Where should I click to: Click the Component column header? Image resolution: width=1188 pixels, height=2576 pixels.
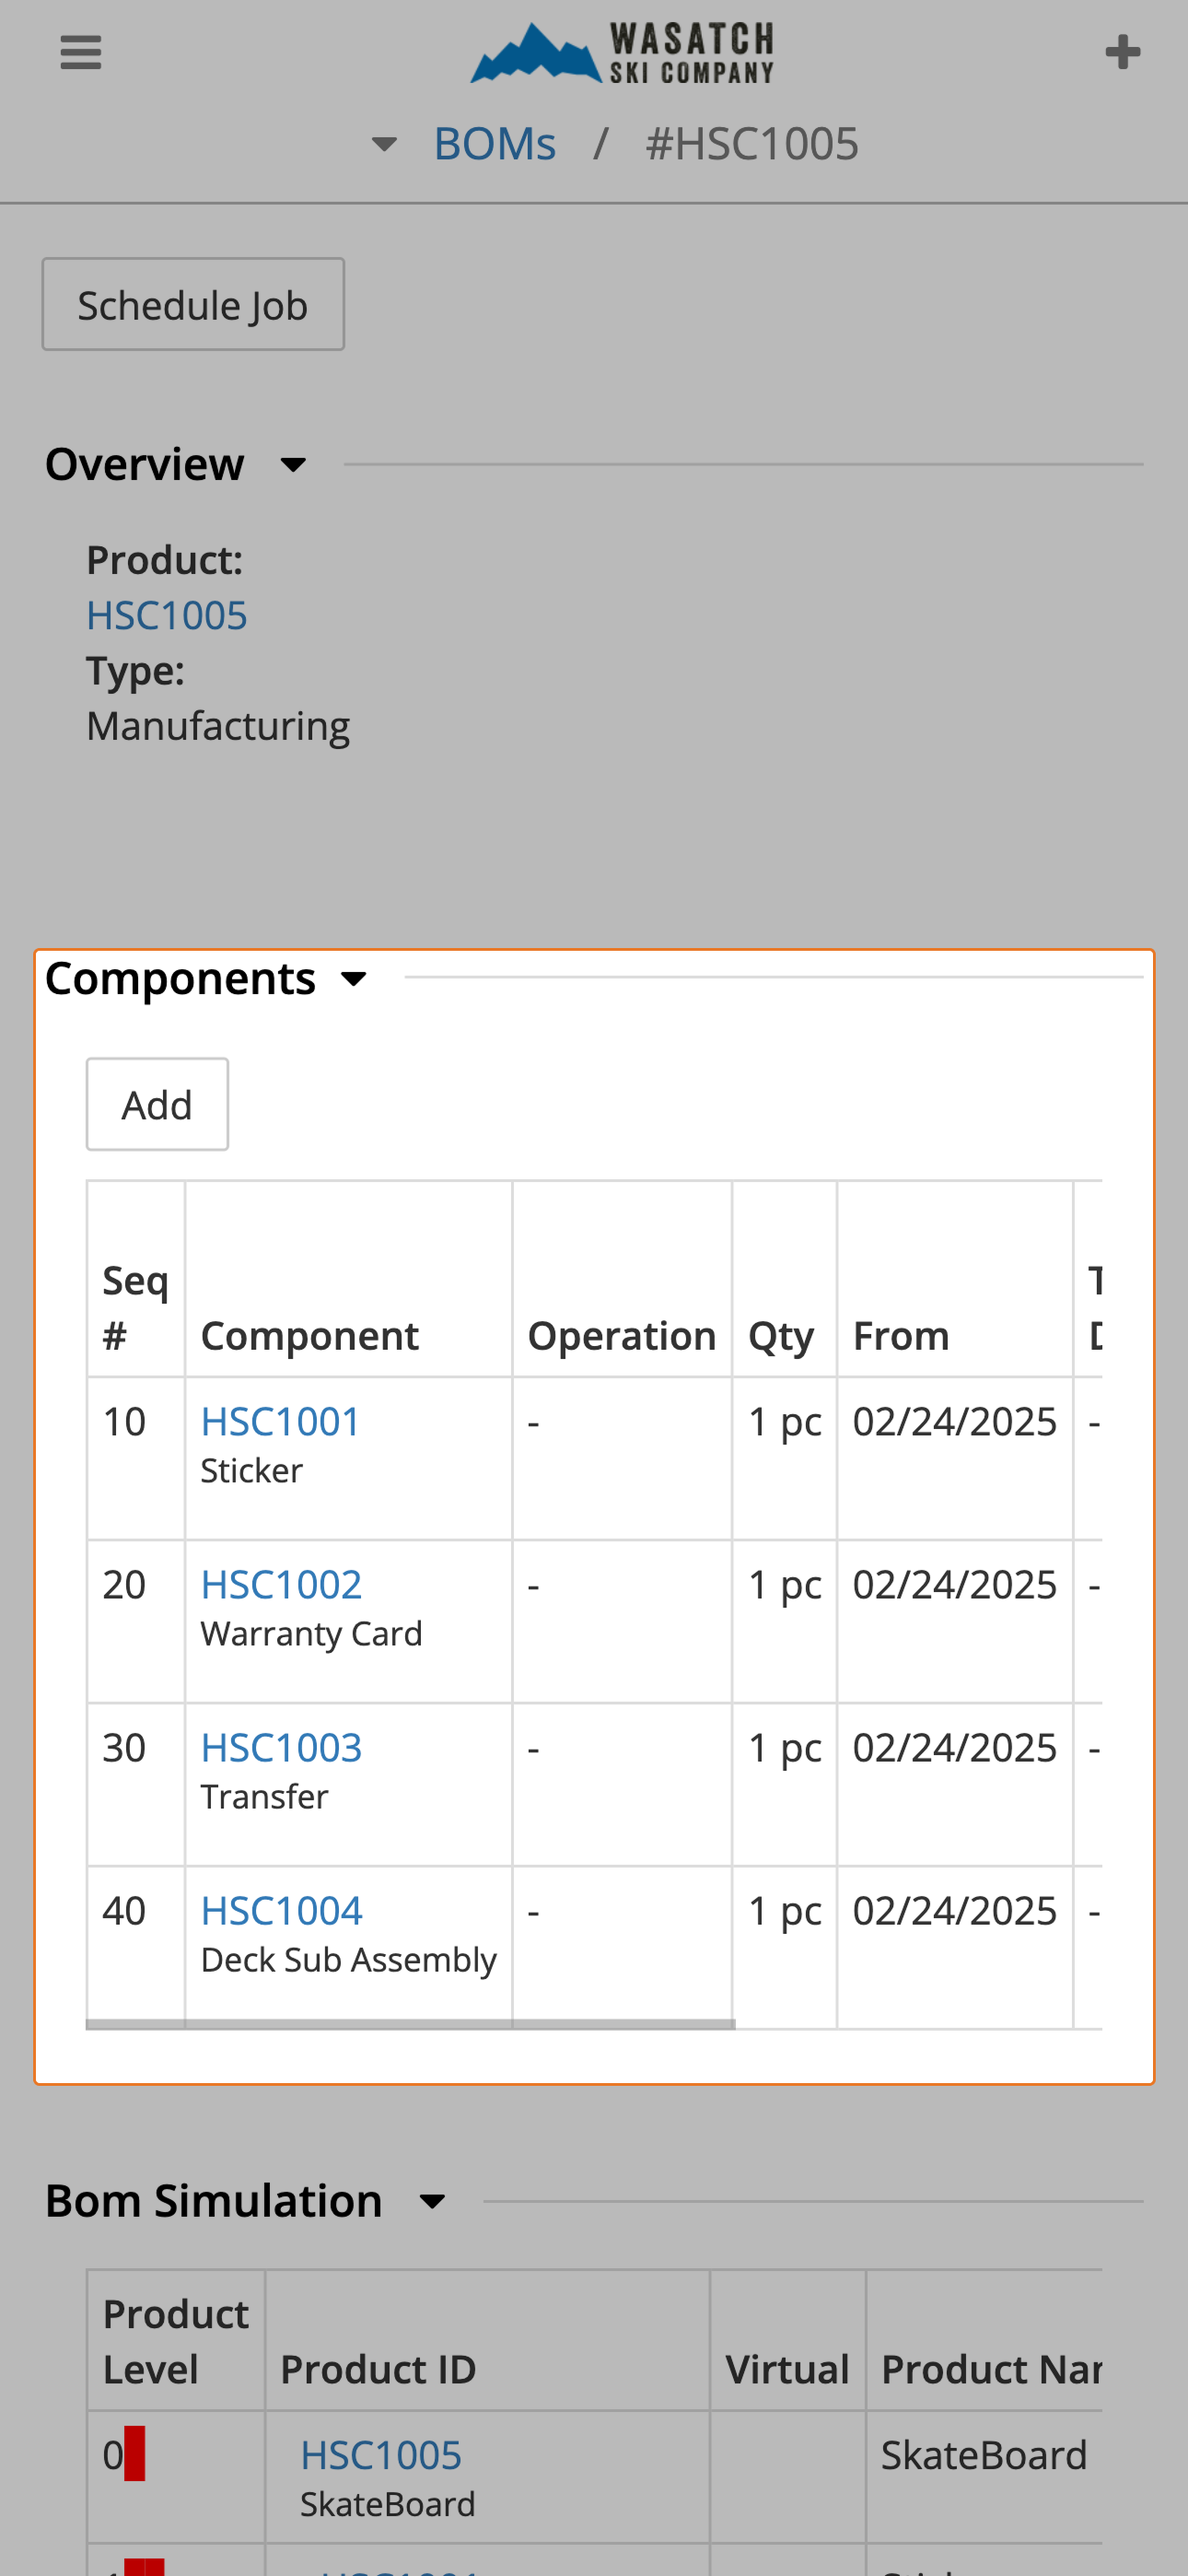point(309,1336)
